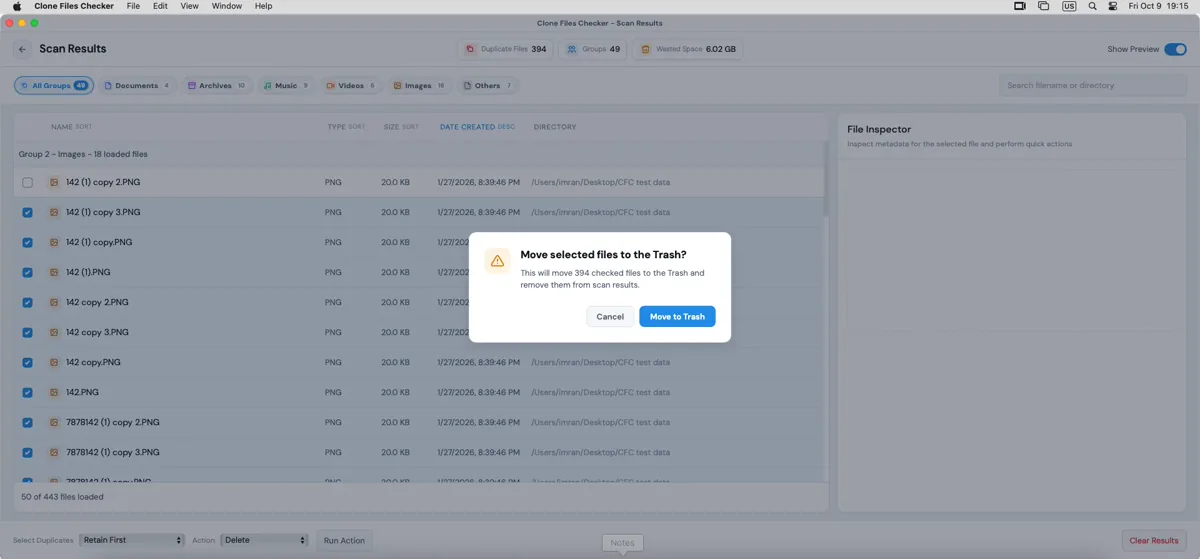
Task: Sort by the SIZE column header
Action: [x=401, y=127]
